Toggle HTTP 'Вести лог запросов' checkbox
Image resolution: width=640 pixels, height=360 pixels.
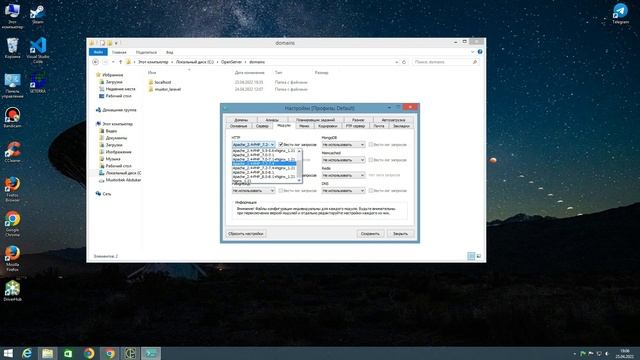click(281, 144)
